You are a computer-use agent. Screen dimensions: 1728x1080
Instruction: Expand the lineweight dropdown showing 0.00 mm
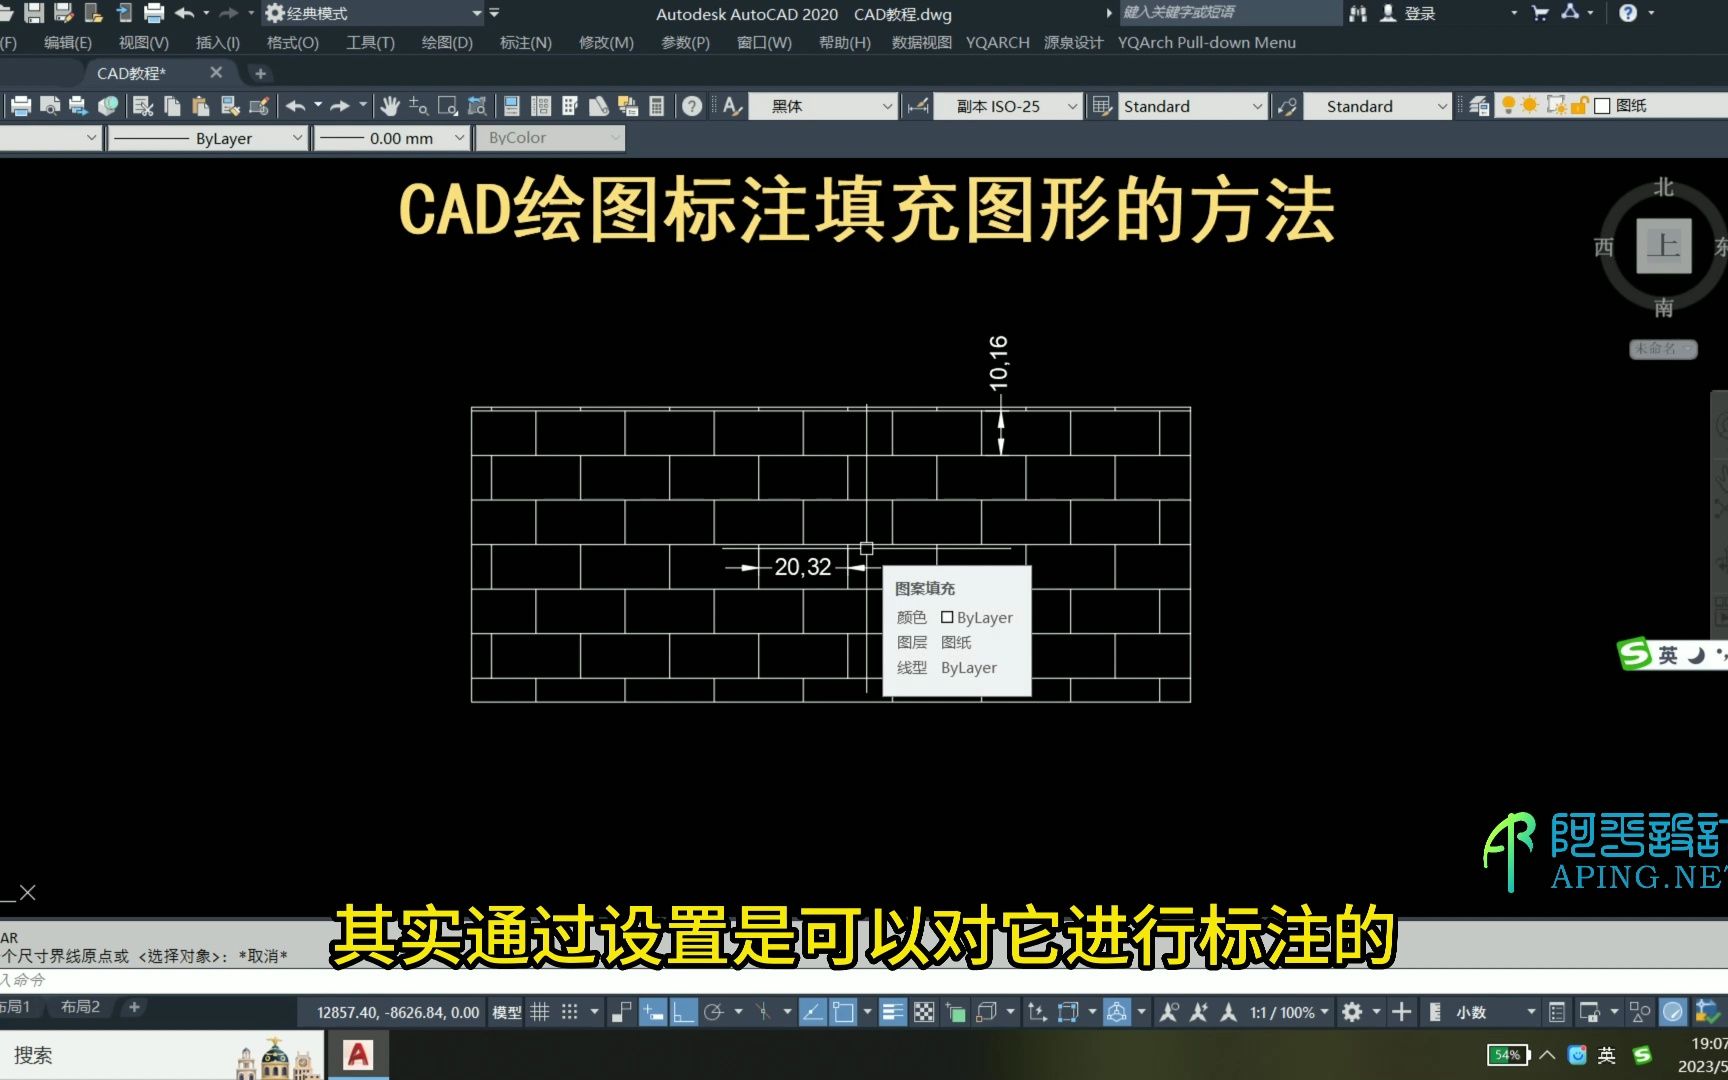[458, 138]
